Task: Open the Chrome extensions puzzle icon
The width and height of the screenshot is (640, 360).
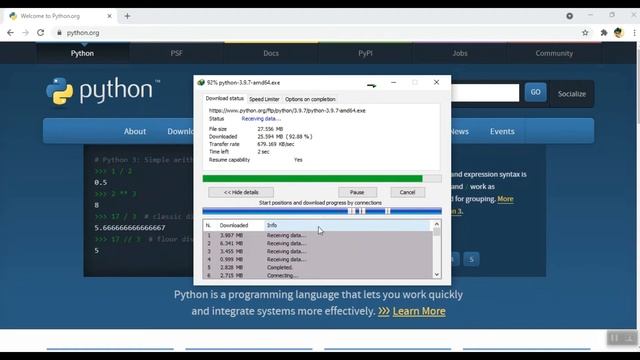Action: (x=604, y=33)
